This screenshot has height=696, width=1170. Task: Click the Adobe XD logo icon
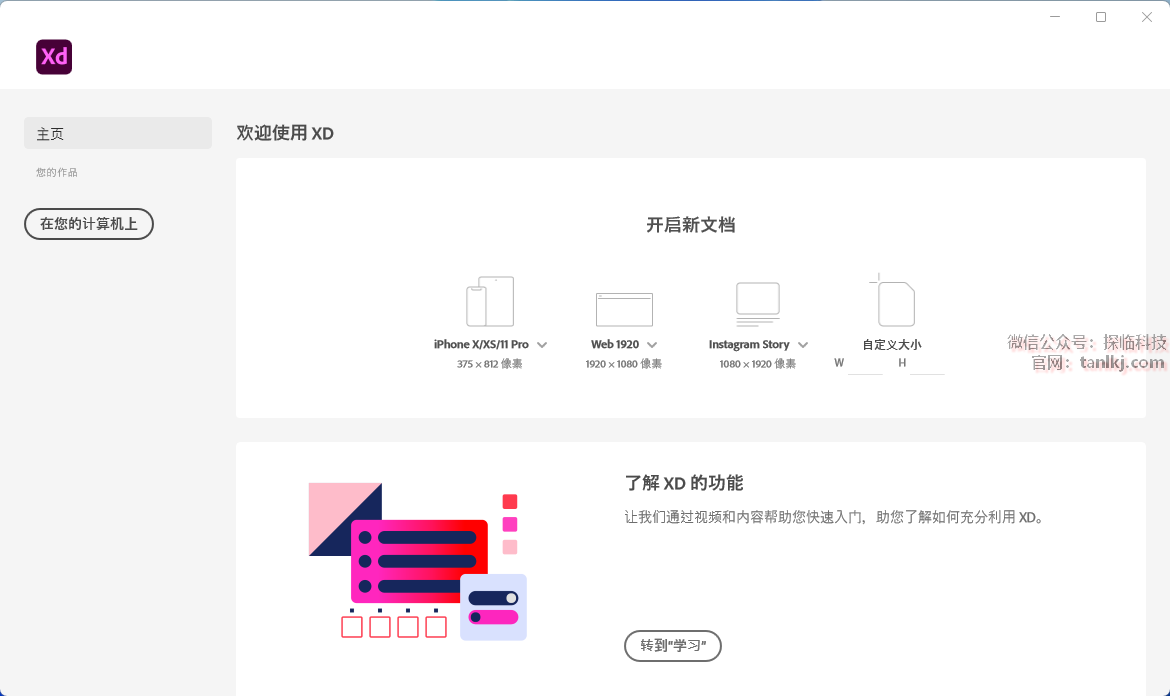click(x=54, y=57)
